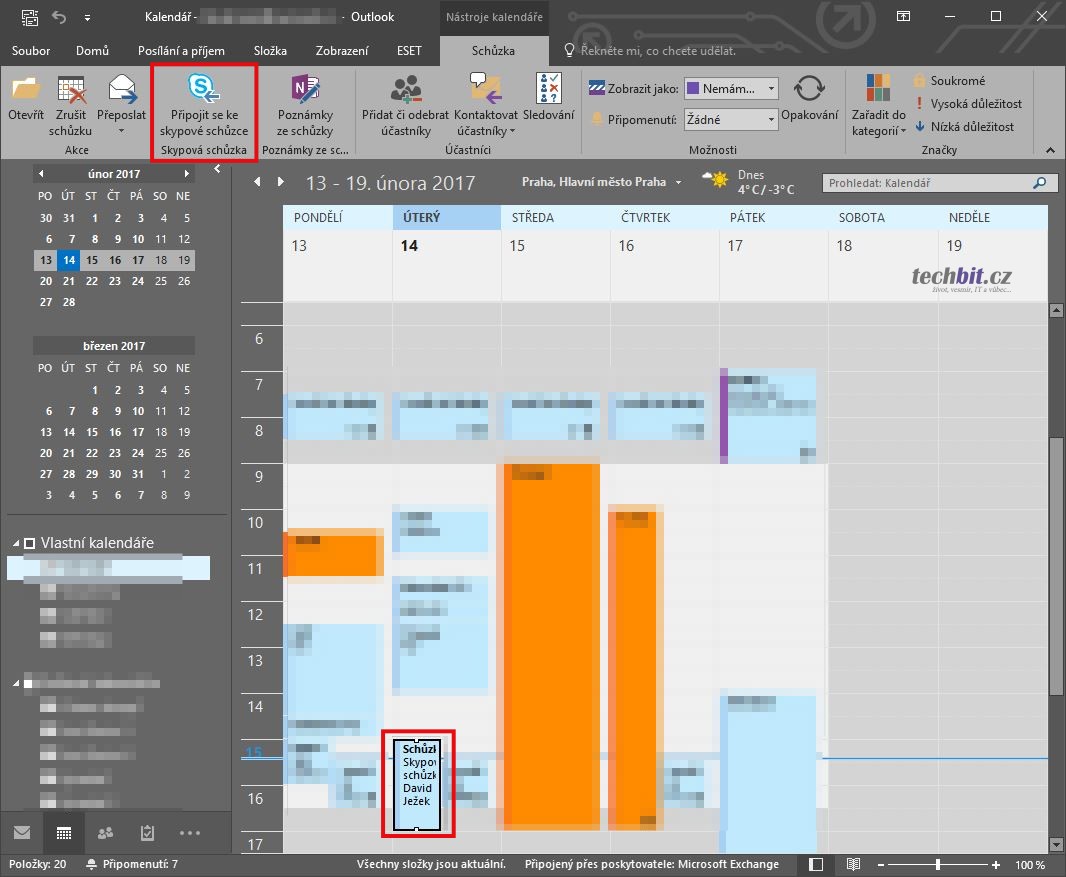Viewport: 1066px width, 877px height.
Task: Open OneNote meeting notes (Poznámky ze schůzky)
Action: 305,89
